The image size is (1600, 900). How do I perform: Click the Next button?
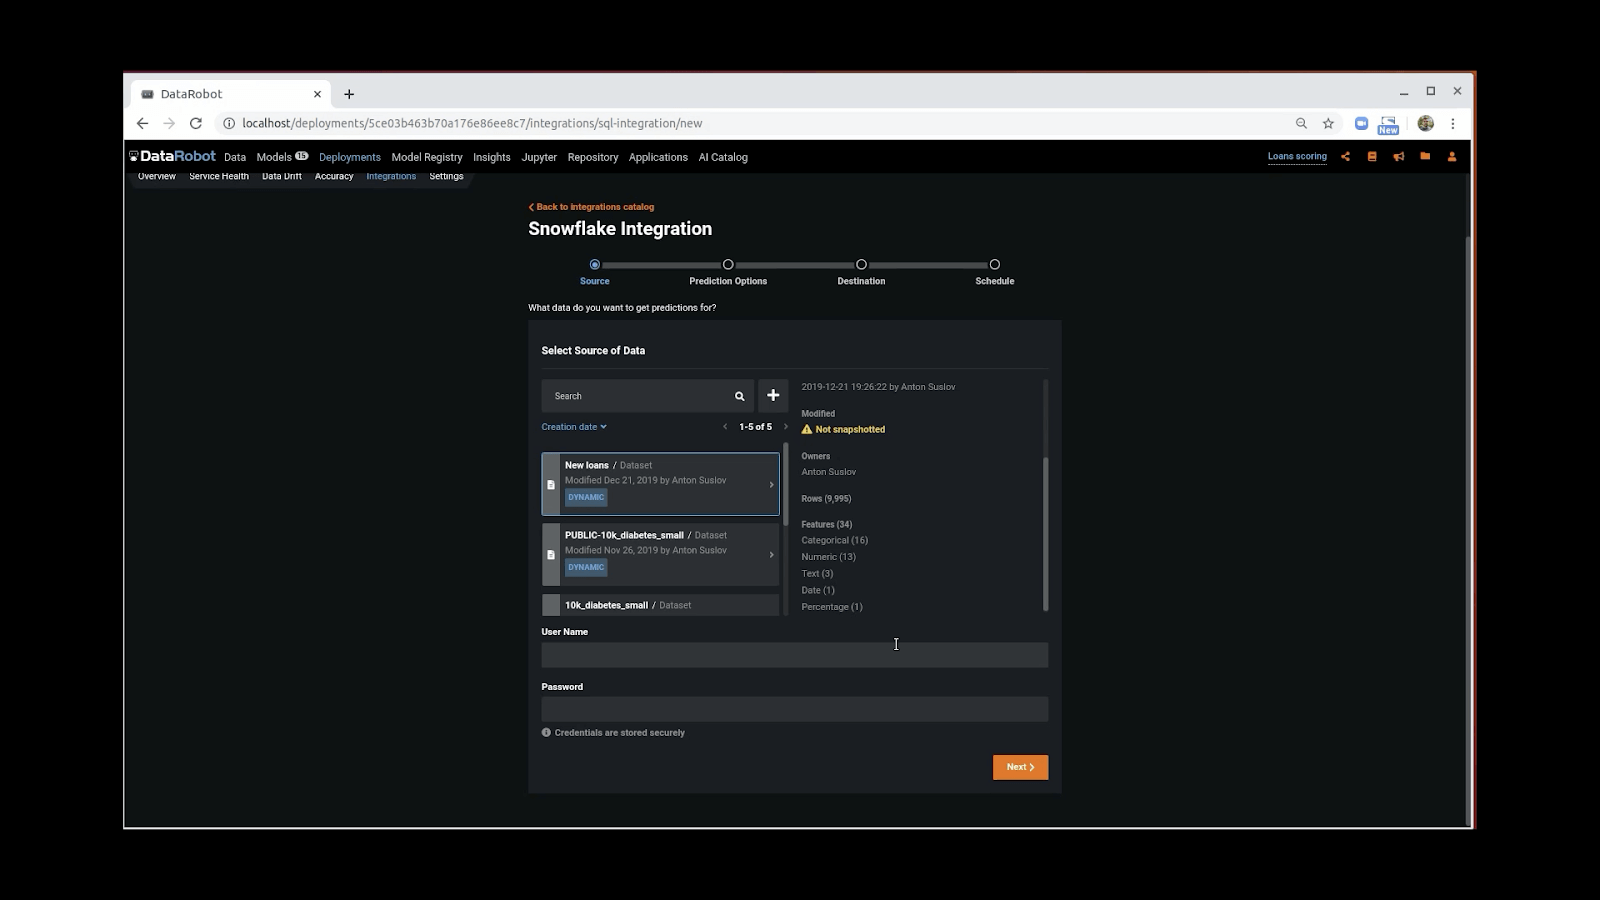coord(1020,767)
